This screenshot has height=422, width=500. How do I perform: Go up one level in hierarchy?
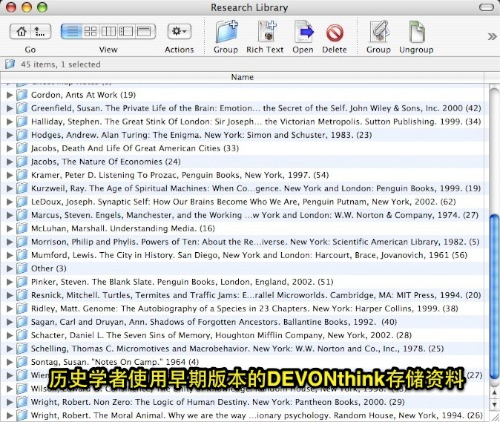[40, 31]
